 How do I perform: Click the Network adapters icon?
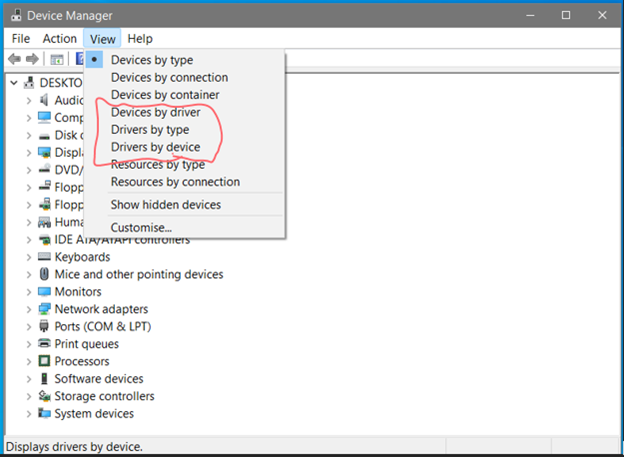tap(44, 309)
